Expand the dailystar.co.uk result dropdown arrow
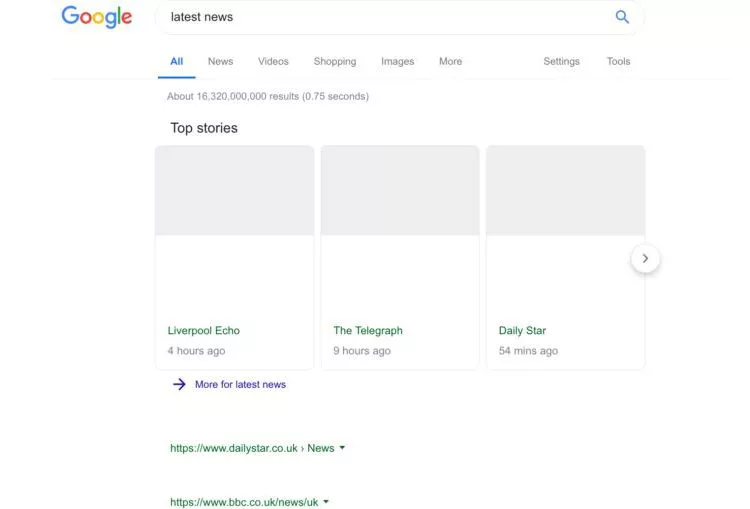This screenshot has height=509, width=750. point(342,448)
